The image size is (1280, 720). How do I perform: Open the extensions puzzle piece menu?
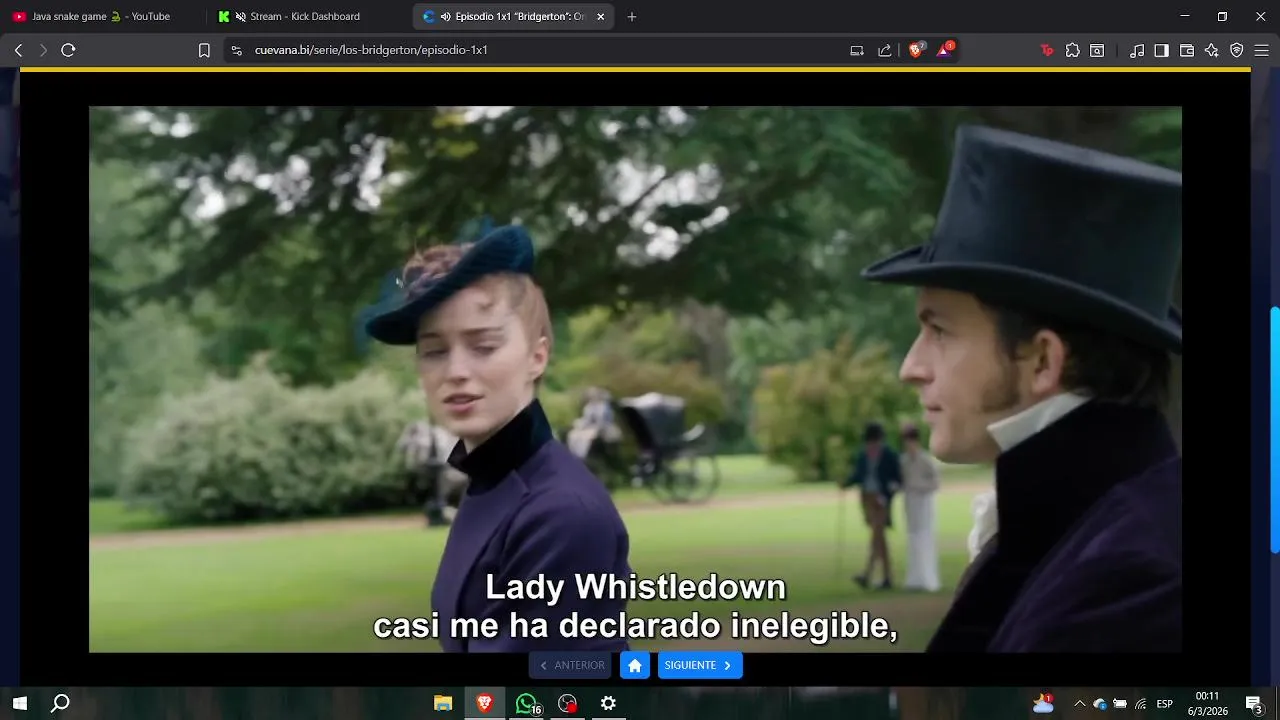(x=1073, y=50)
